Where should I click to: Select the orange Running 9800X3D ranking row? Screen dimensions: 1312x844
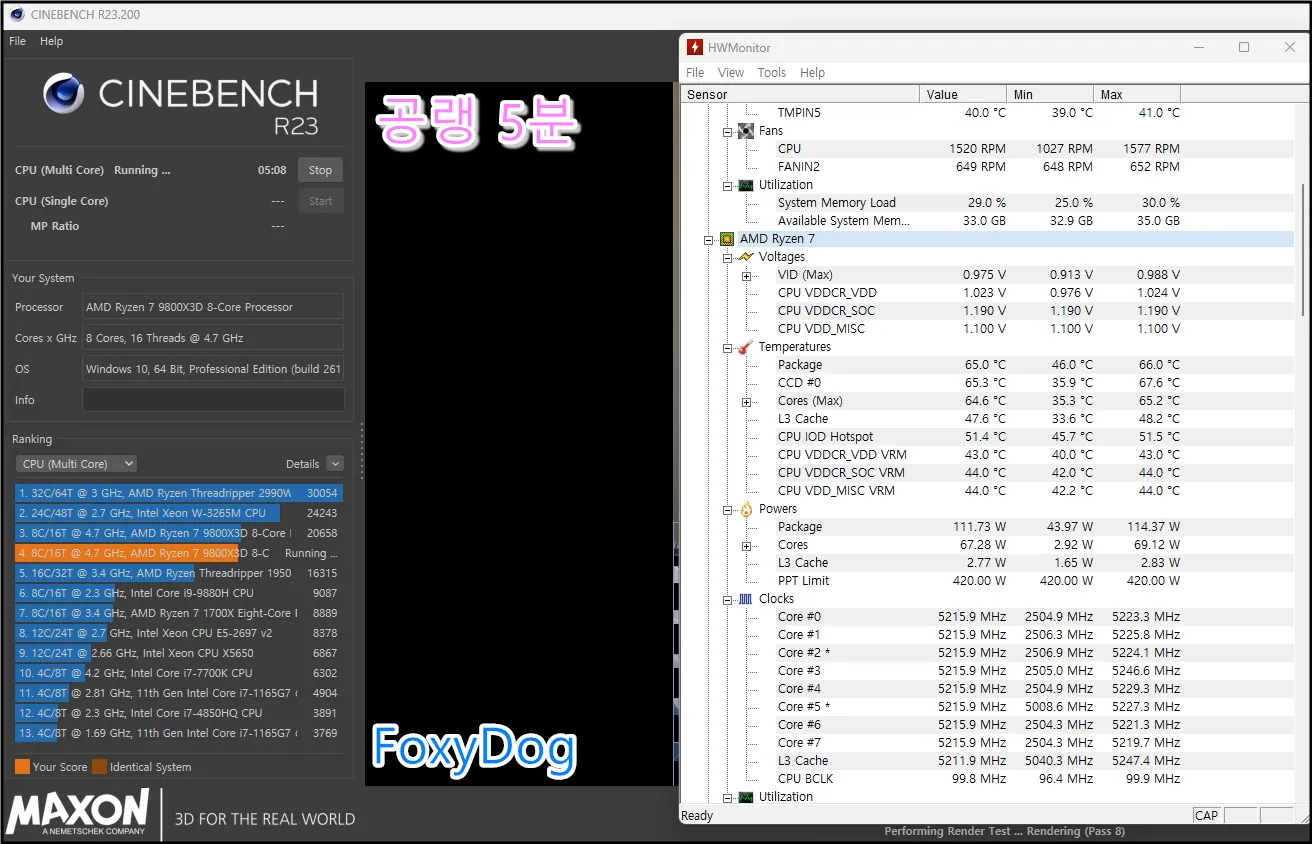(x=179, y=553)
